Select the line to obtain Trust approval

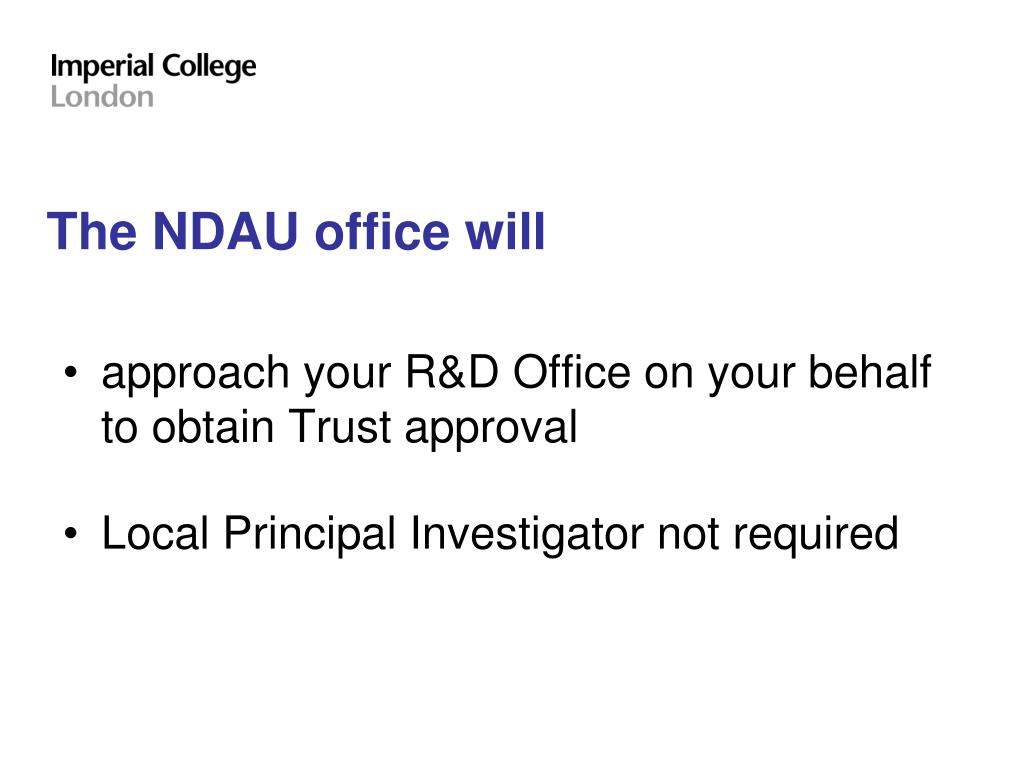tap(339, 428)
